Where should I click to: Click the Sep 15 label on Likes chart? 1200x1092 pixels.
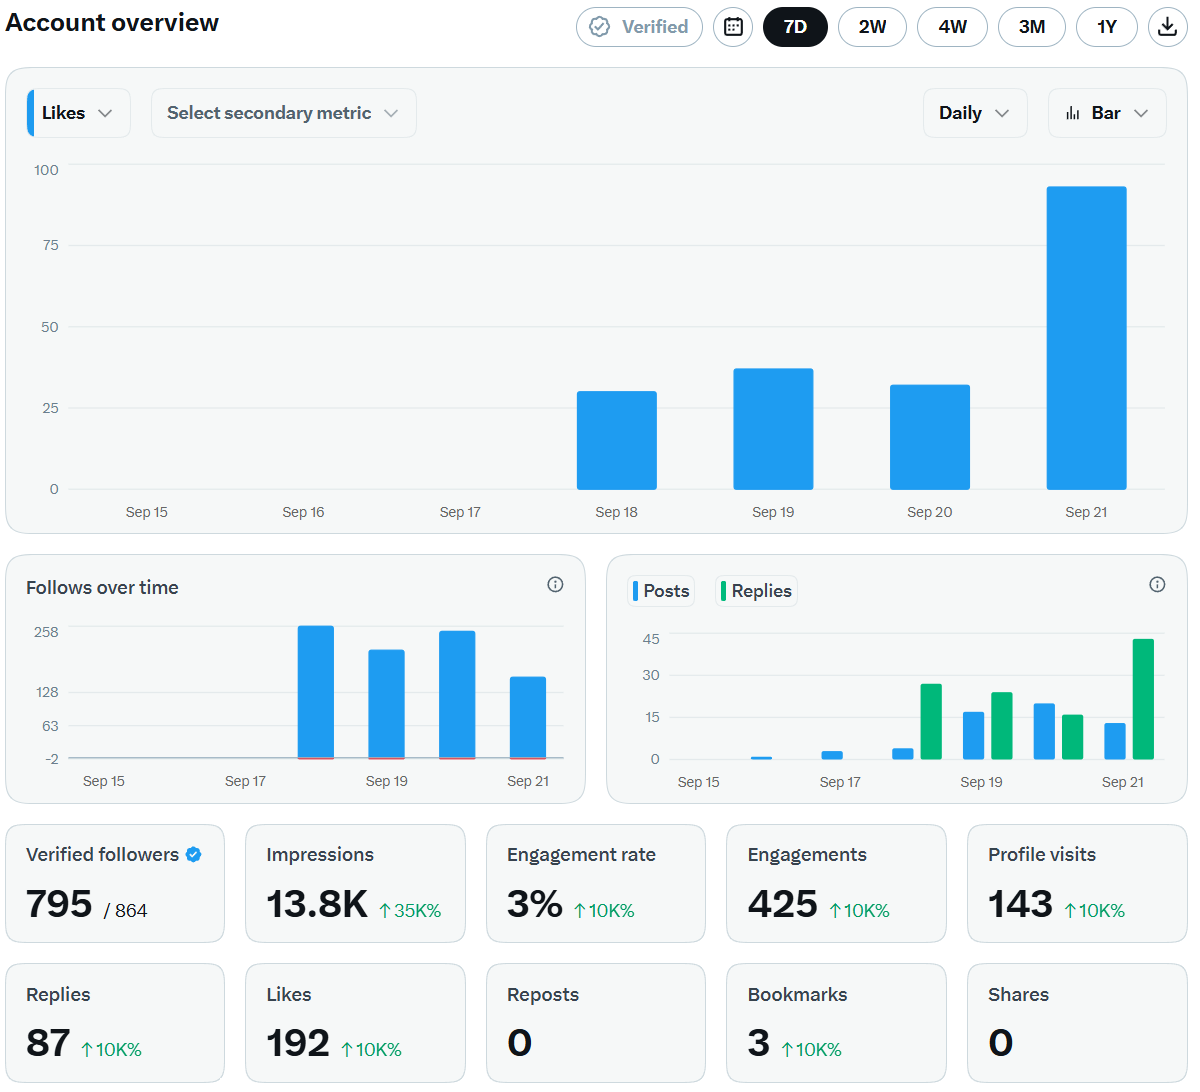(x=147, y=512)
